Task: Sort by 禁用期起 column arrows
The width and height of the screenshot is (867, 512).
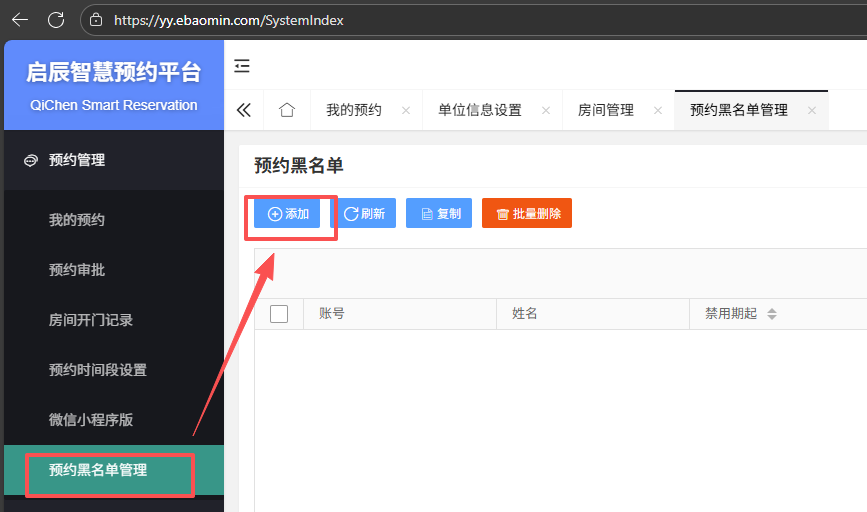Action: pos(771,314)
